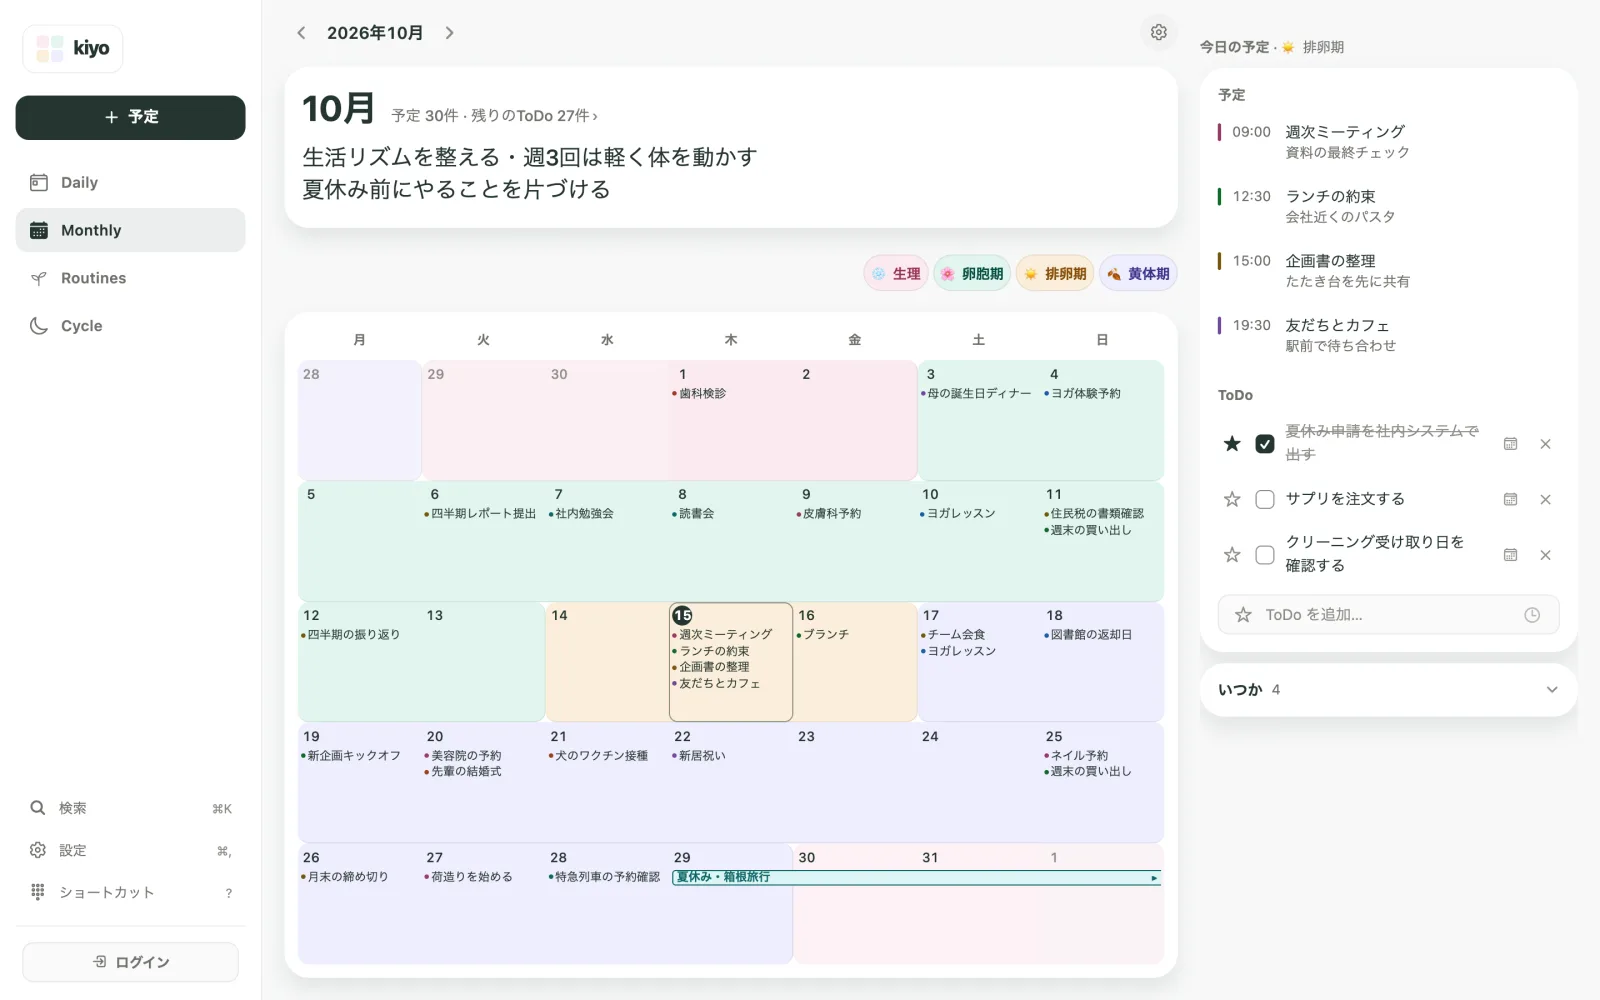This screenshot has height=1000, width=1600.
Task: Open the Daily view
Action: [x=130, y=182]
